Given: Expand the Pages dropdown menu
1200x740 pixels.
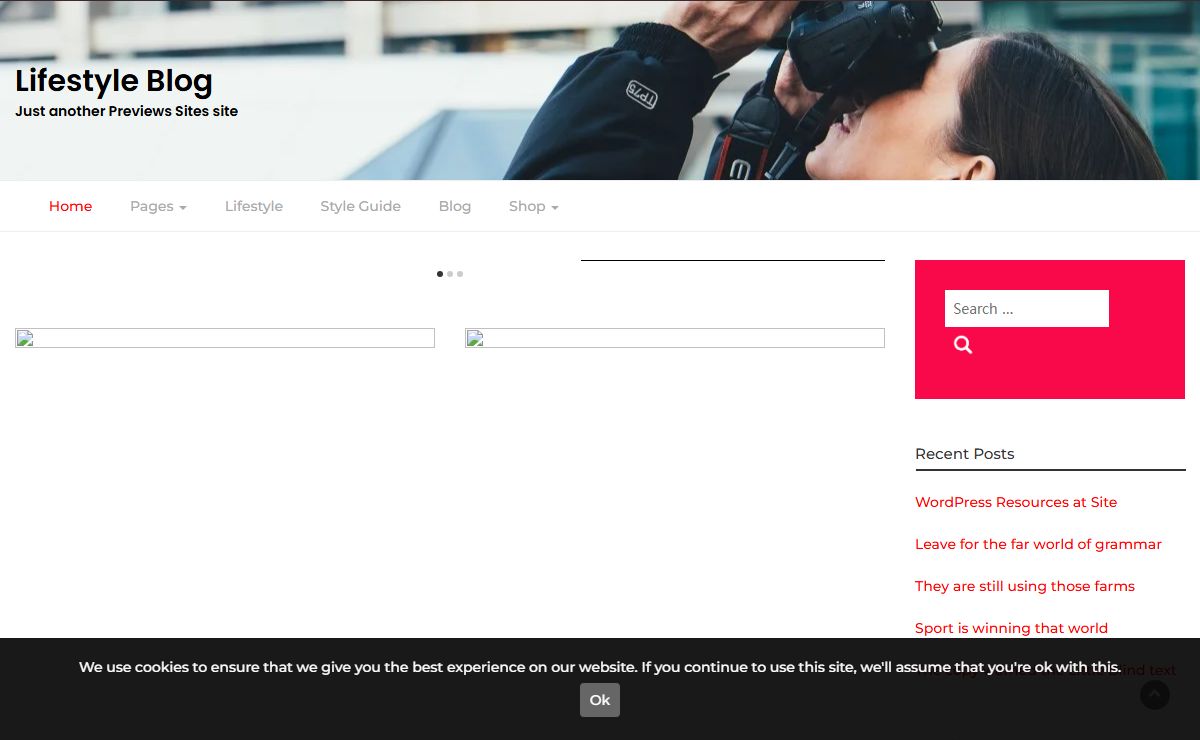Looking at the screenshot, I should 158,206.
